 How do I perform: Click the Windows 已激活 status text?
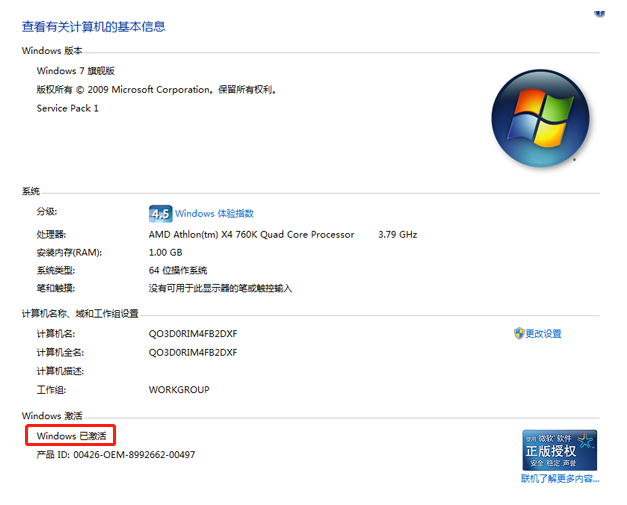(x=72, y=436)
